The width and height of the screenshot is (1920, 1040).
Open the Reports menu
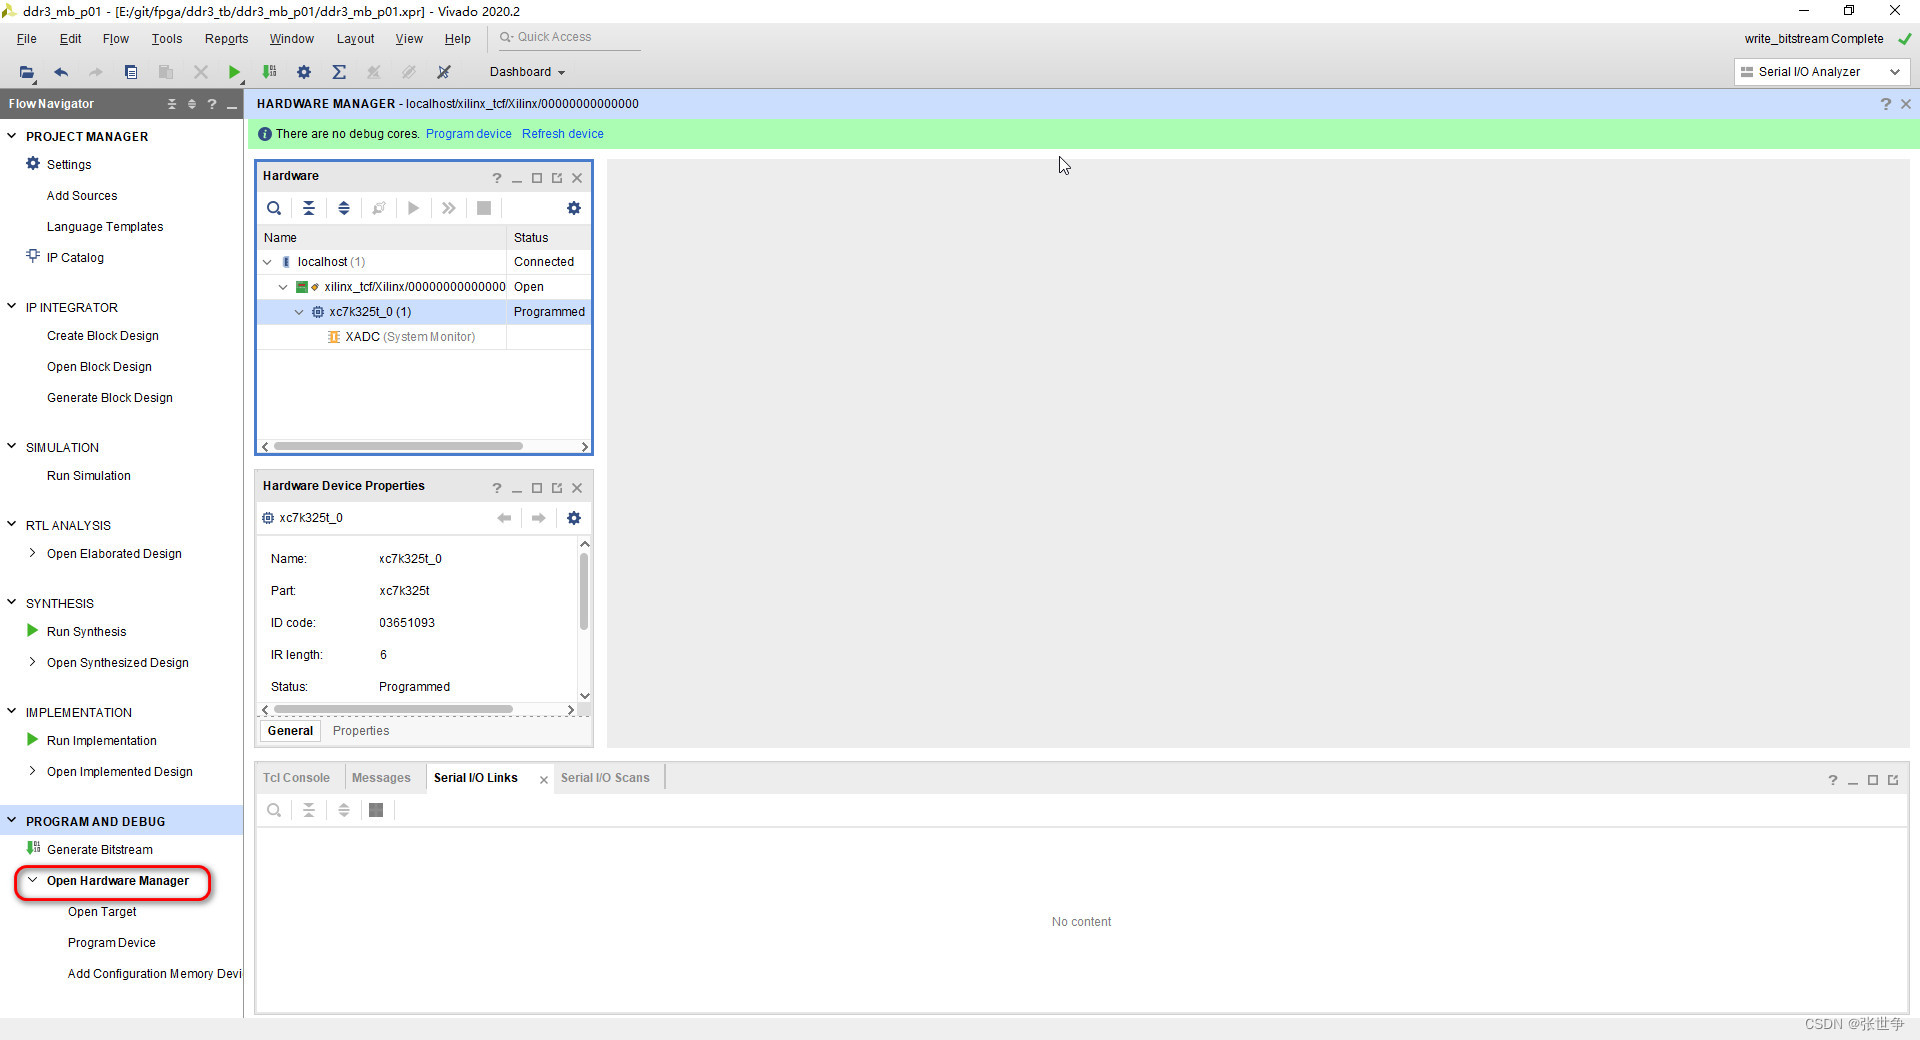click(x=227, y=39)
